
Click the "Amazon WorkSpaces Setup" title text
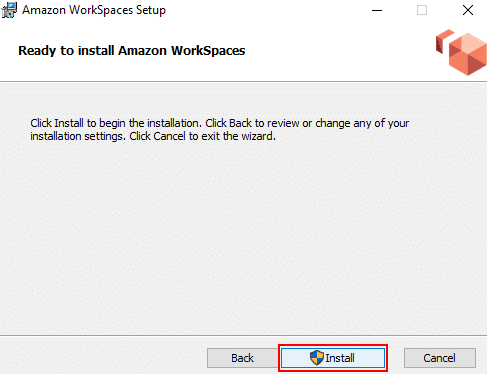point(94,10)
